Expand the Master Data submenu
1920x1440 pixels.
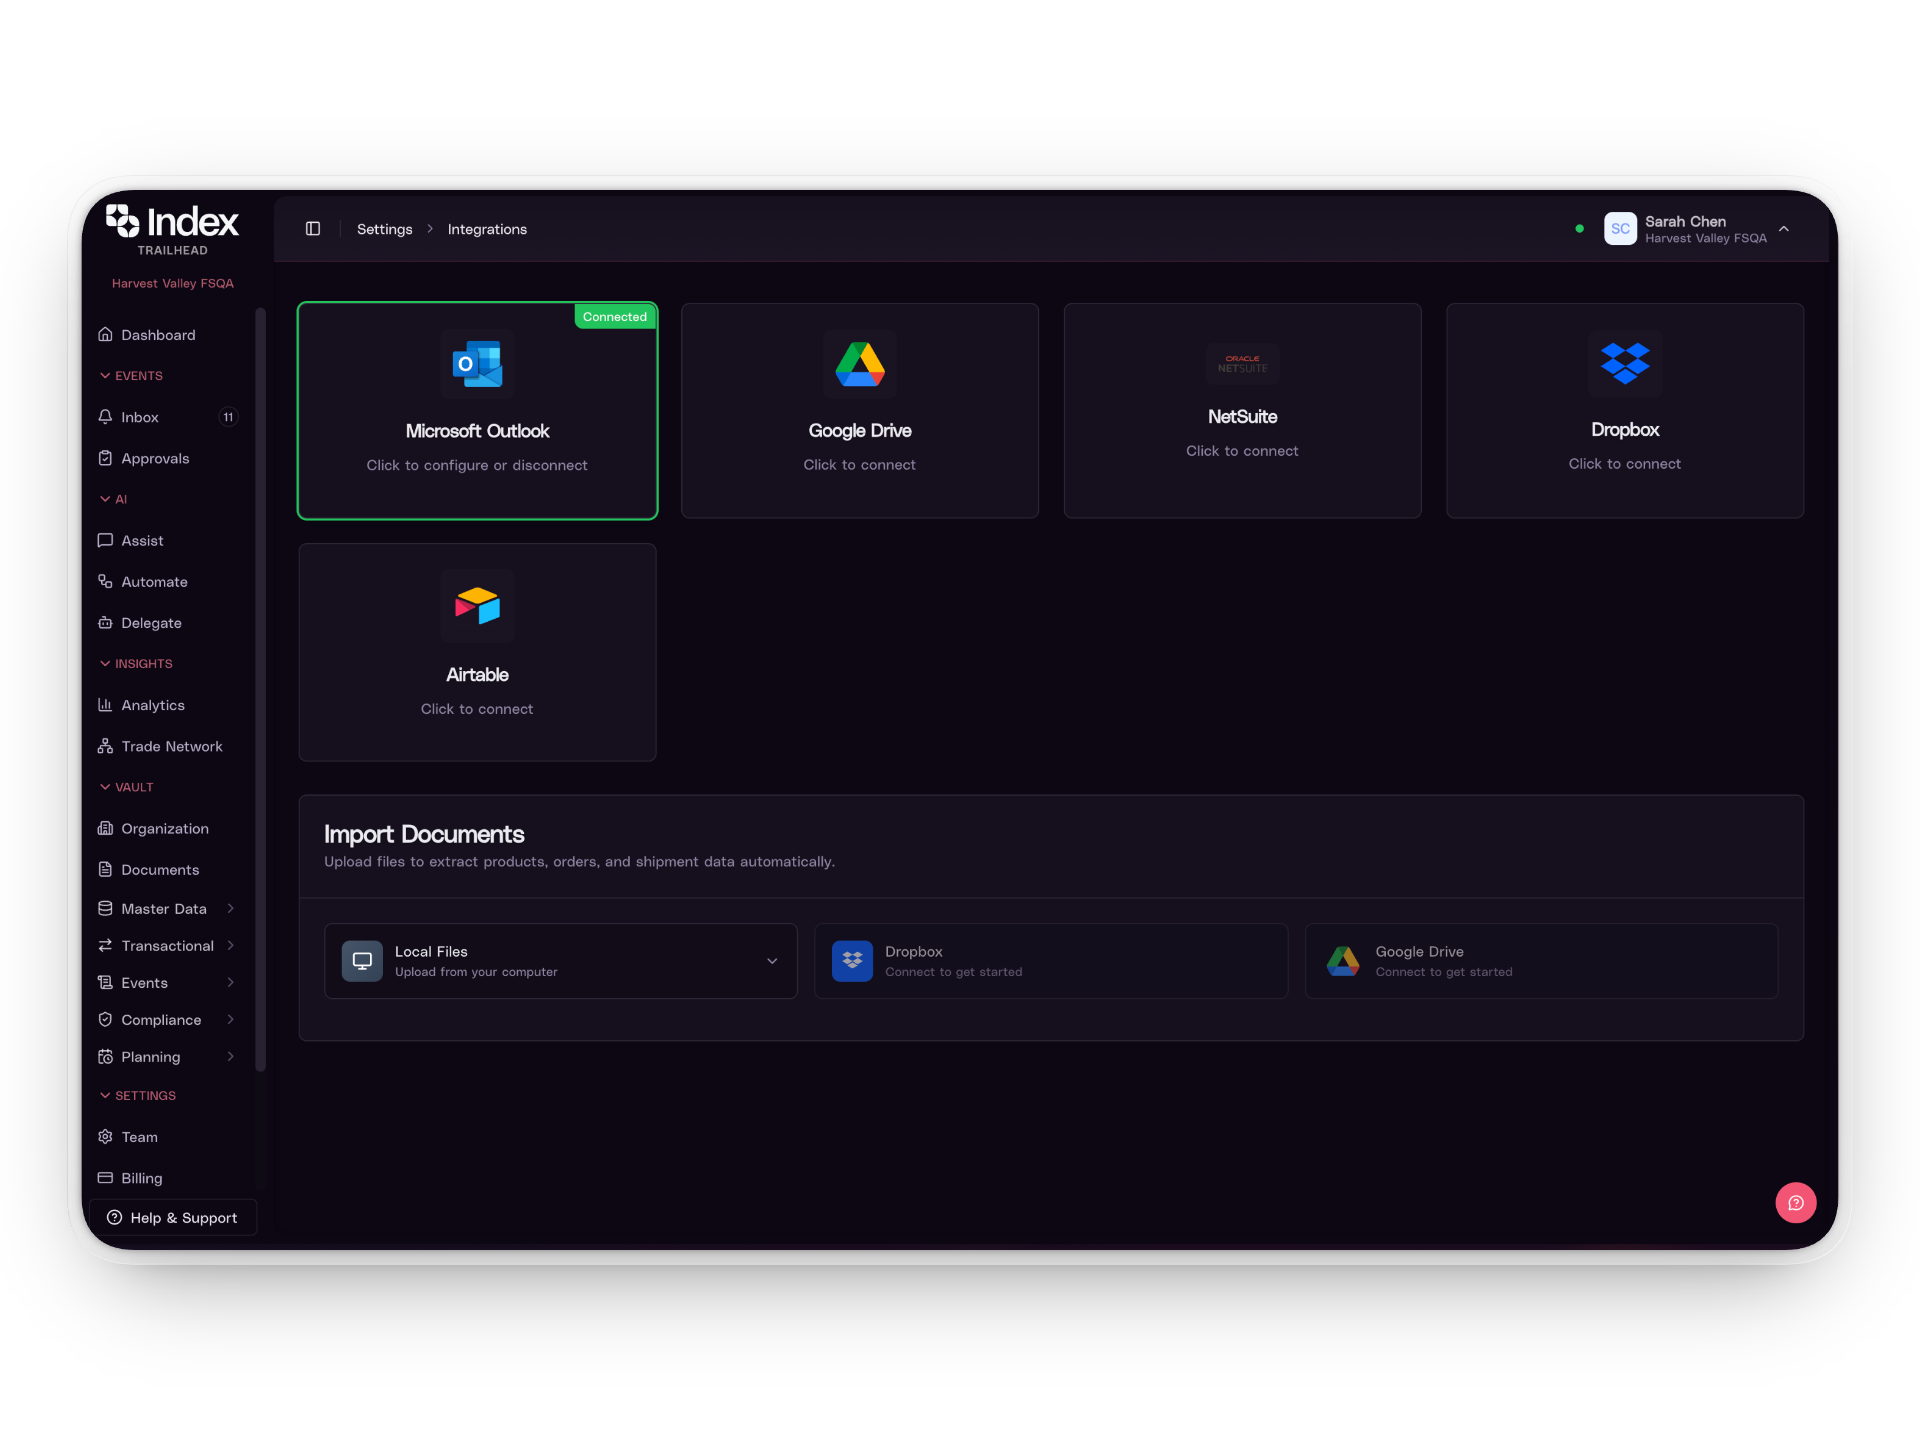(x=230, y=908)
